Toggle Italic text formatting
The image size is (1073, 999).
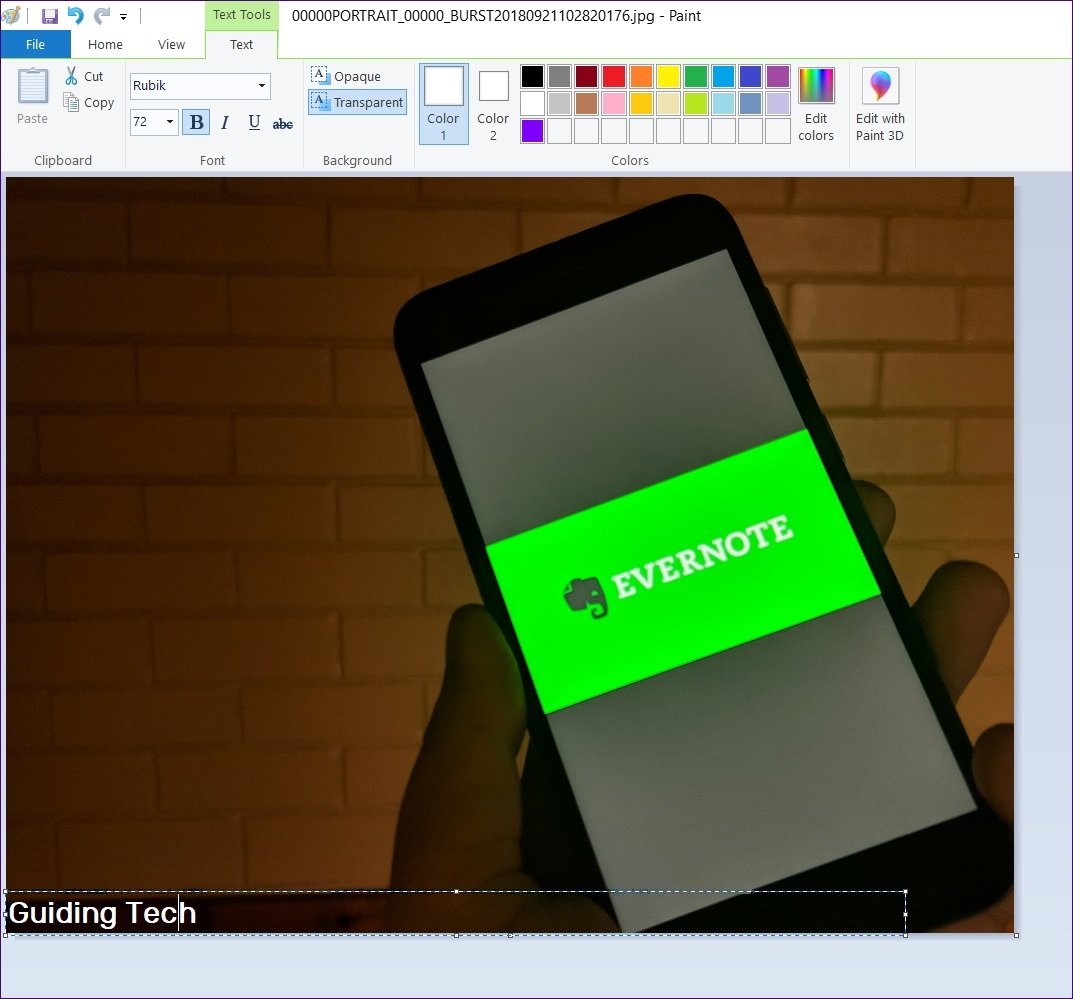pos(225,122)
